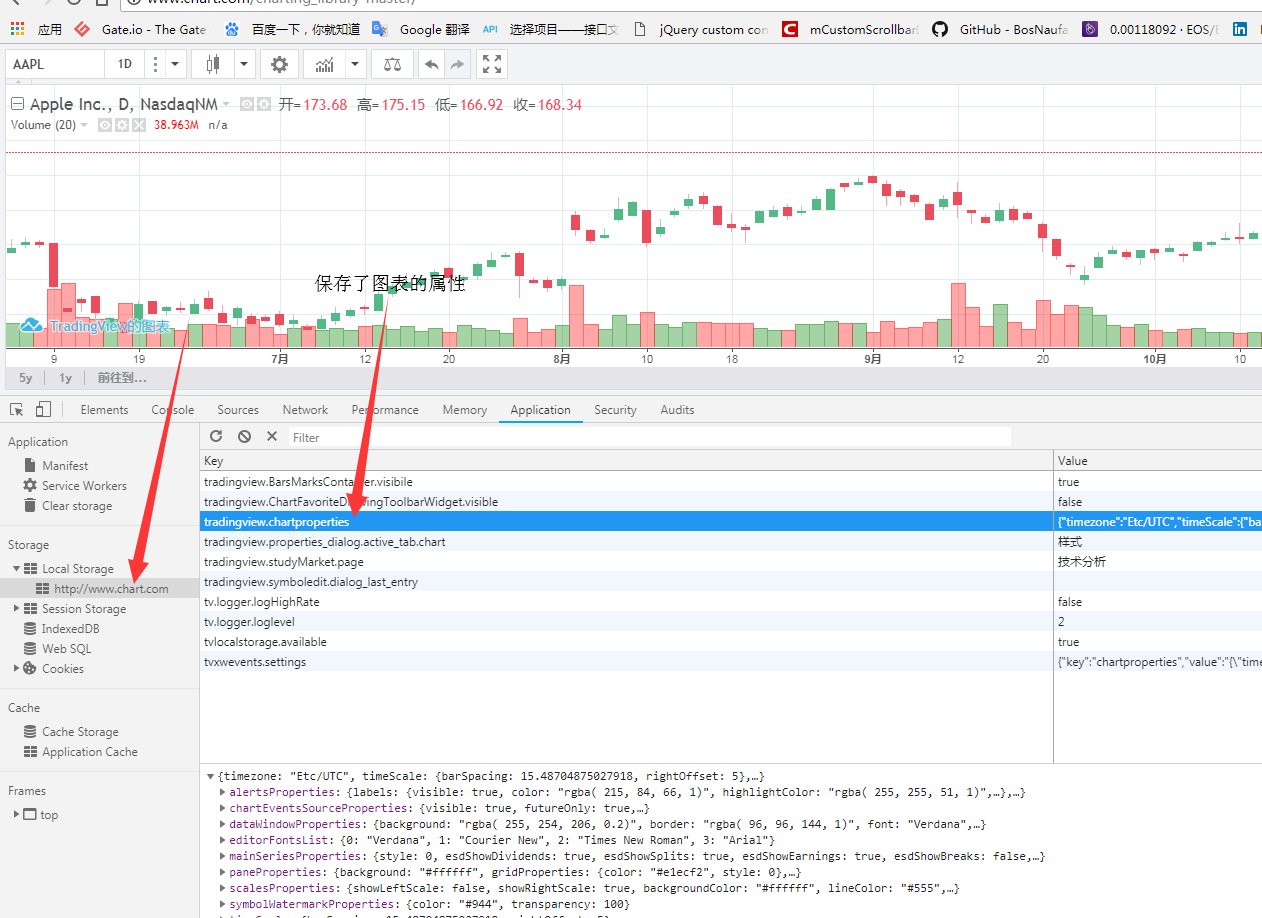1262x918 pixels.
Task: Refresh the local storage table
Action: (x=216, y=436)
